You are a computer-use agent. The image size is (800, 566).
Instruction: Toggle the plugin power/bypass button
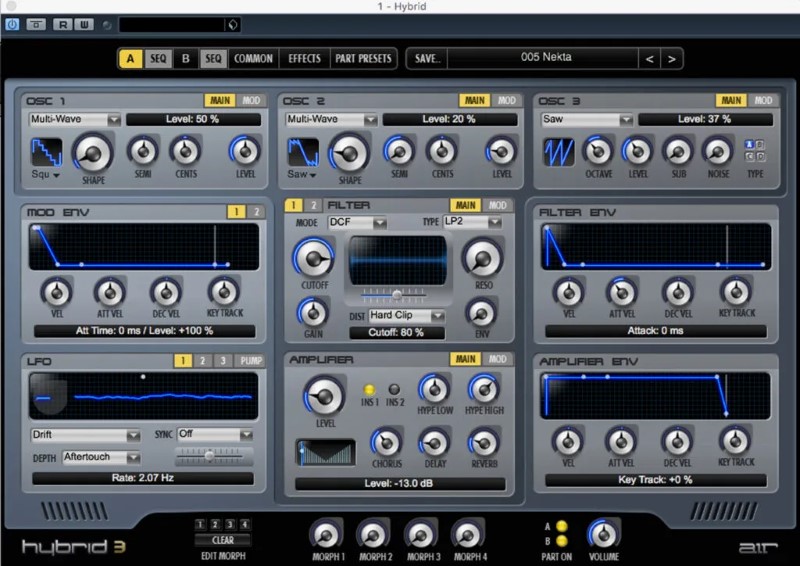click(12, 24)
